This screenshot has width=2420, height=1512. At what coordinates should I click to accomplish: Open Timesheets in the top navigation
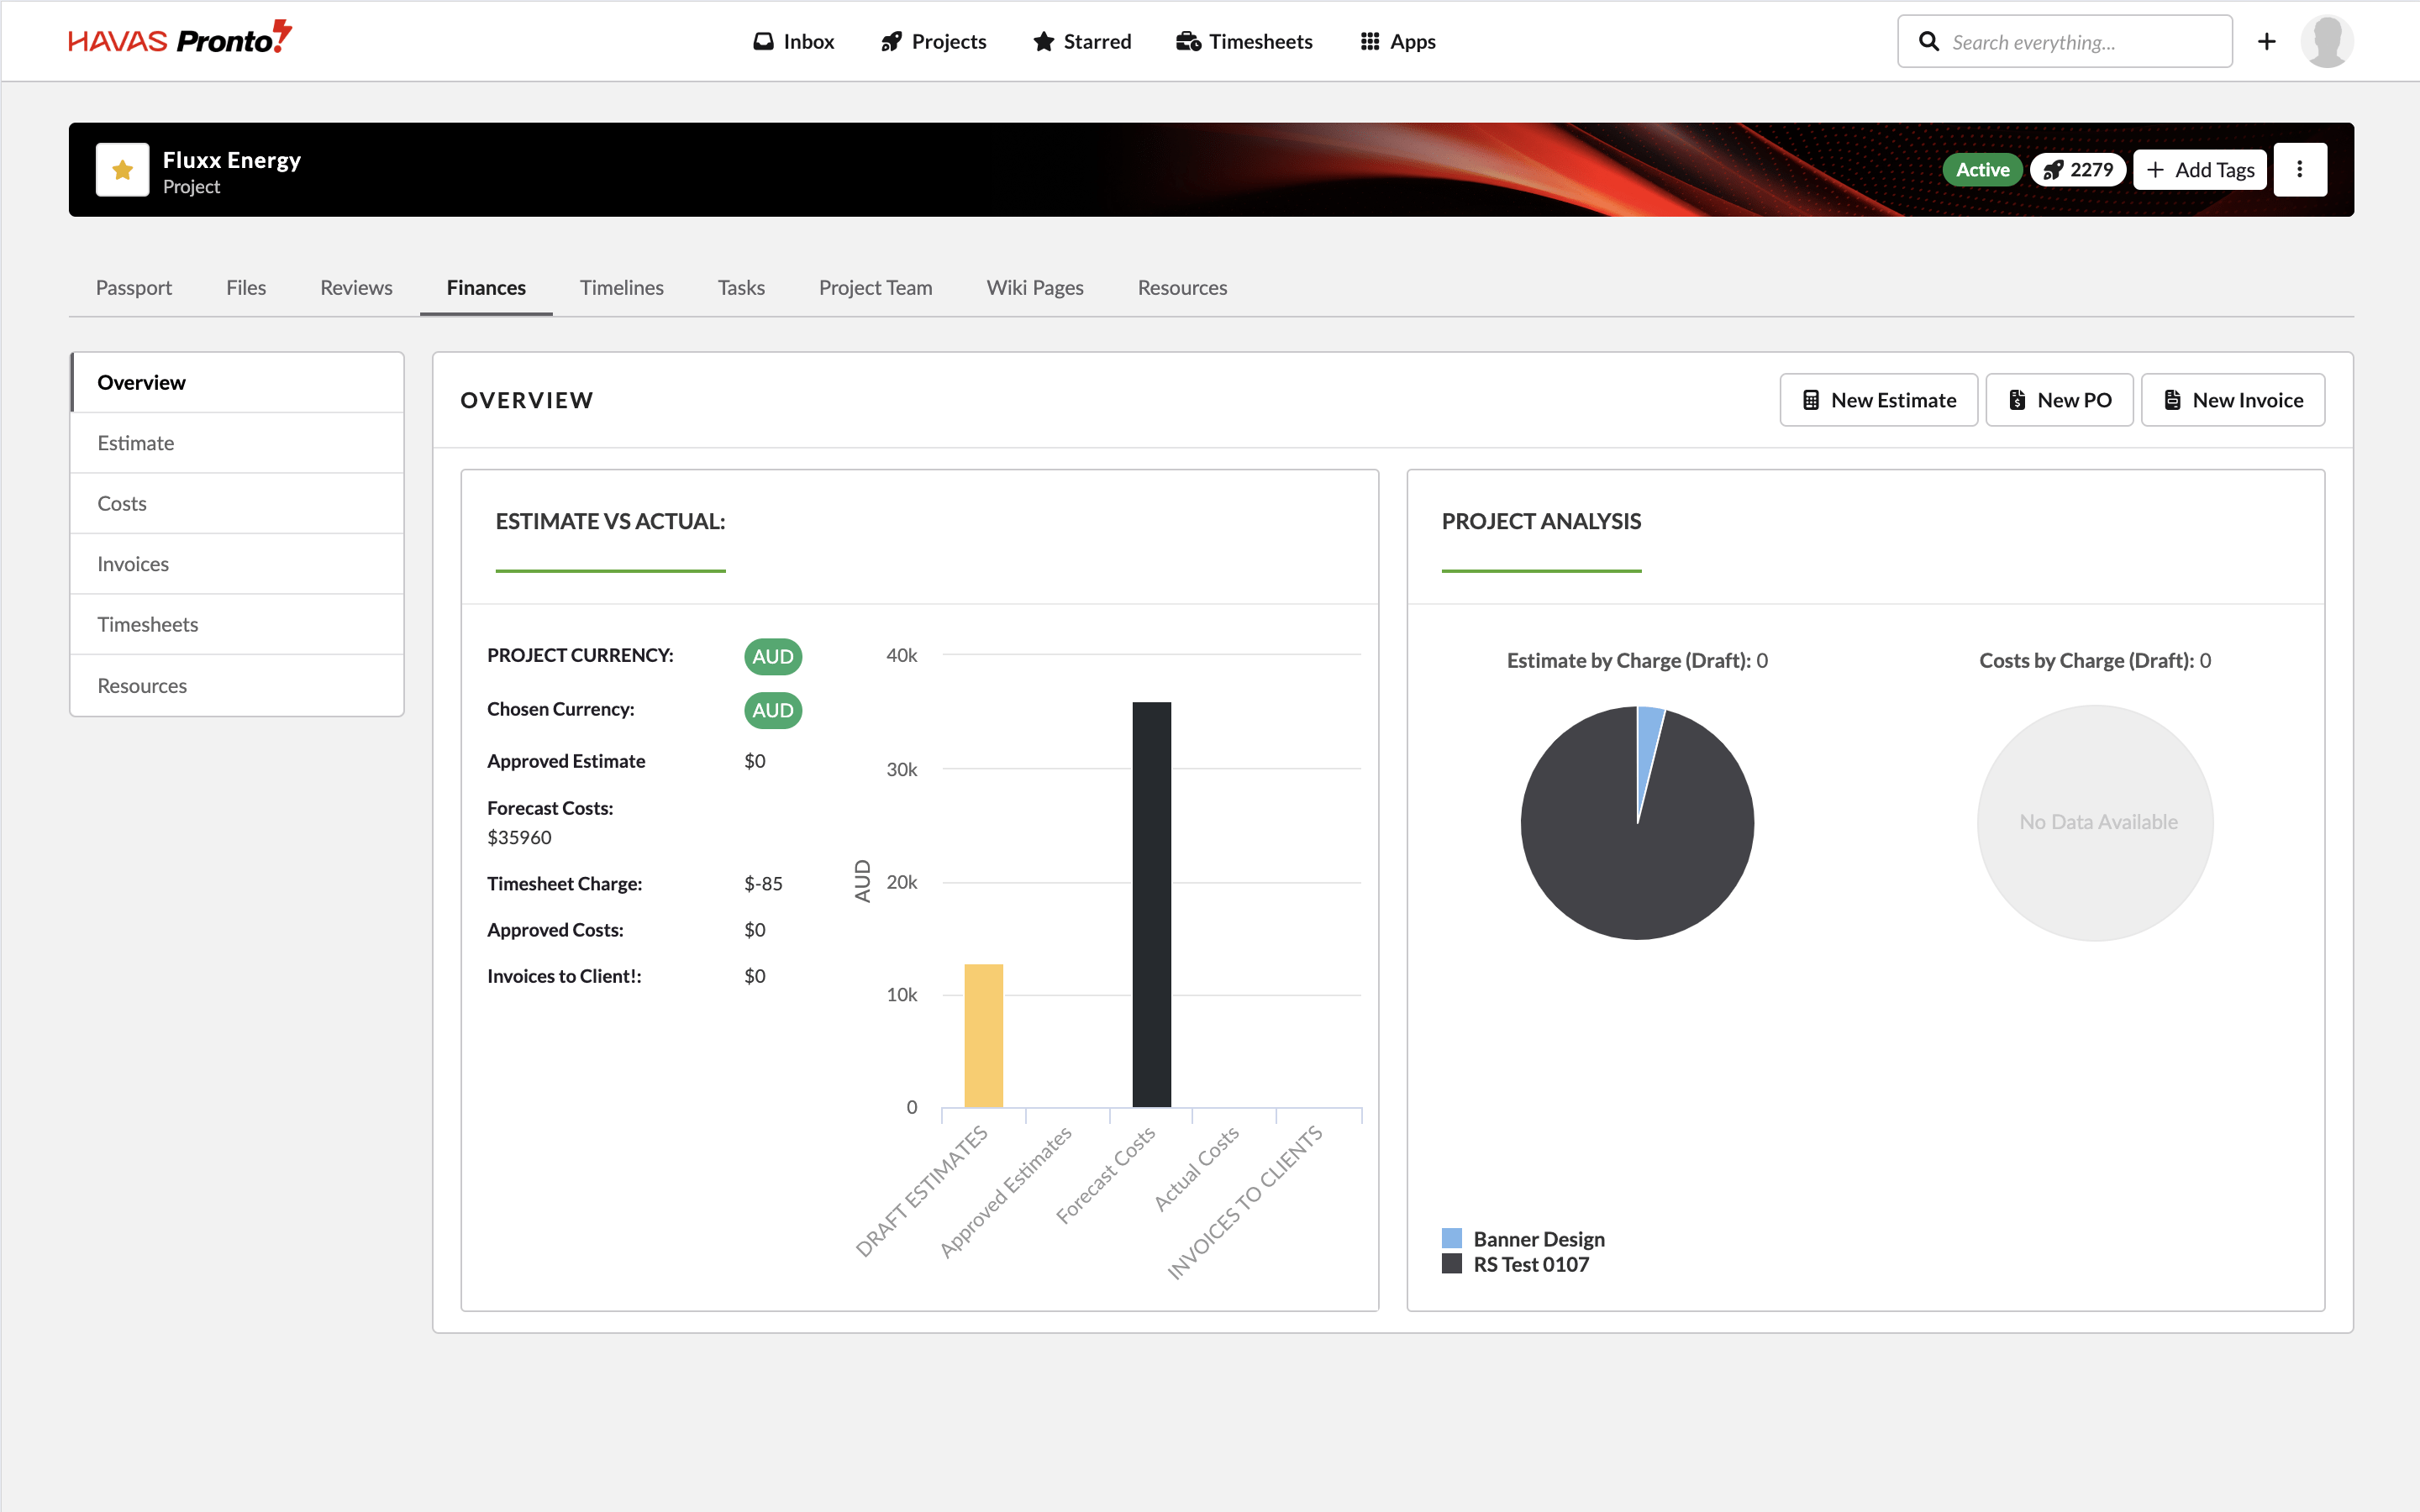1244,41
